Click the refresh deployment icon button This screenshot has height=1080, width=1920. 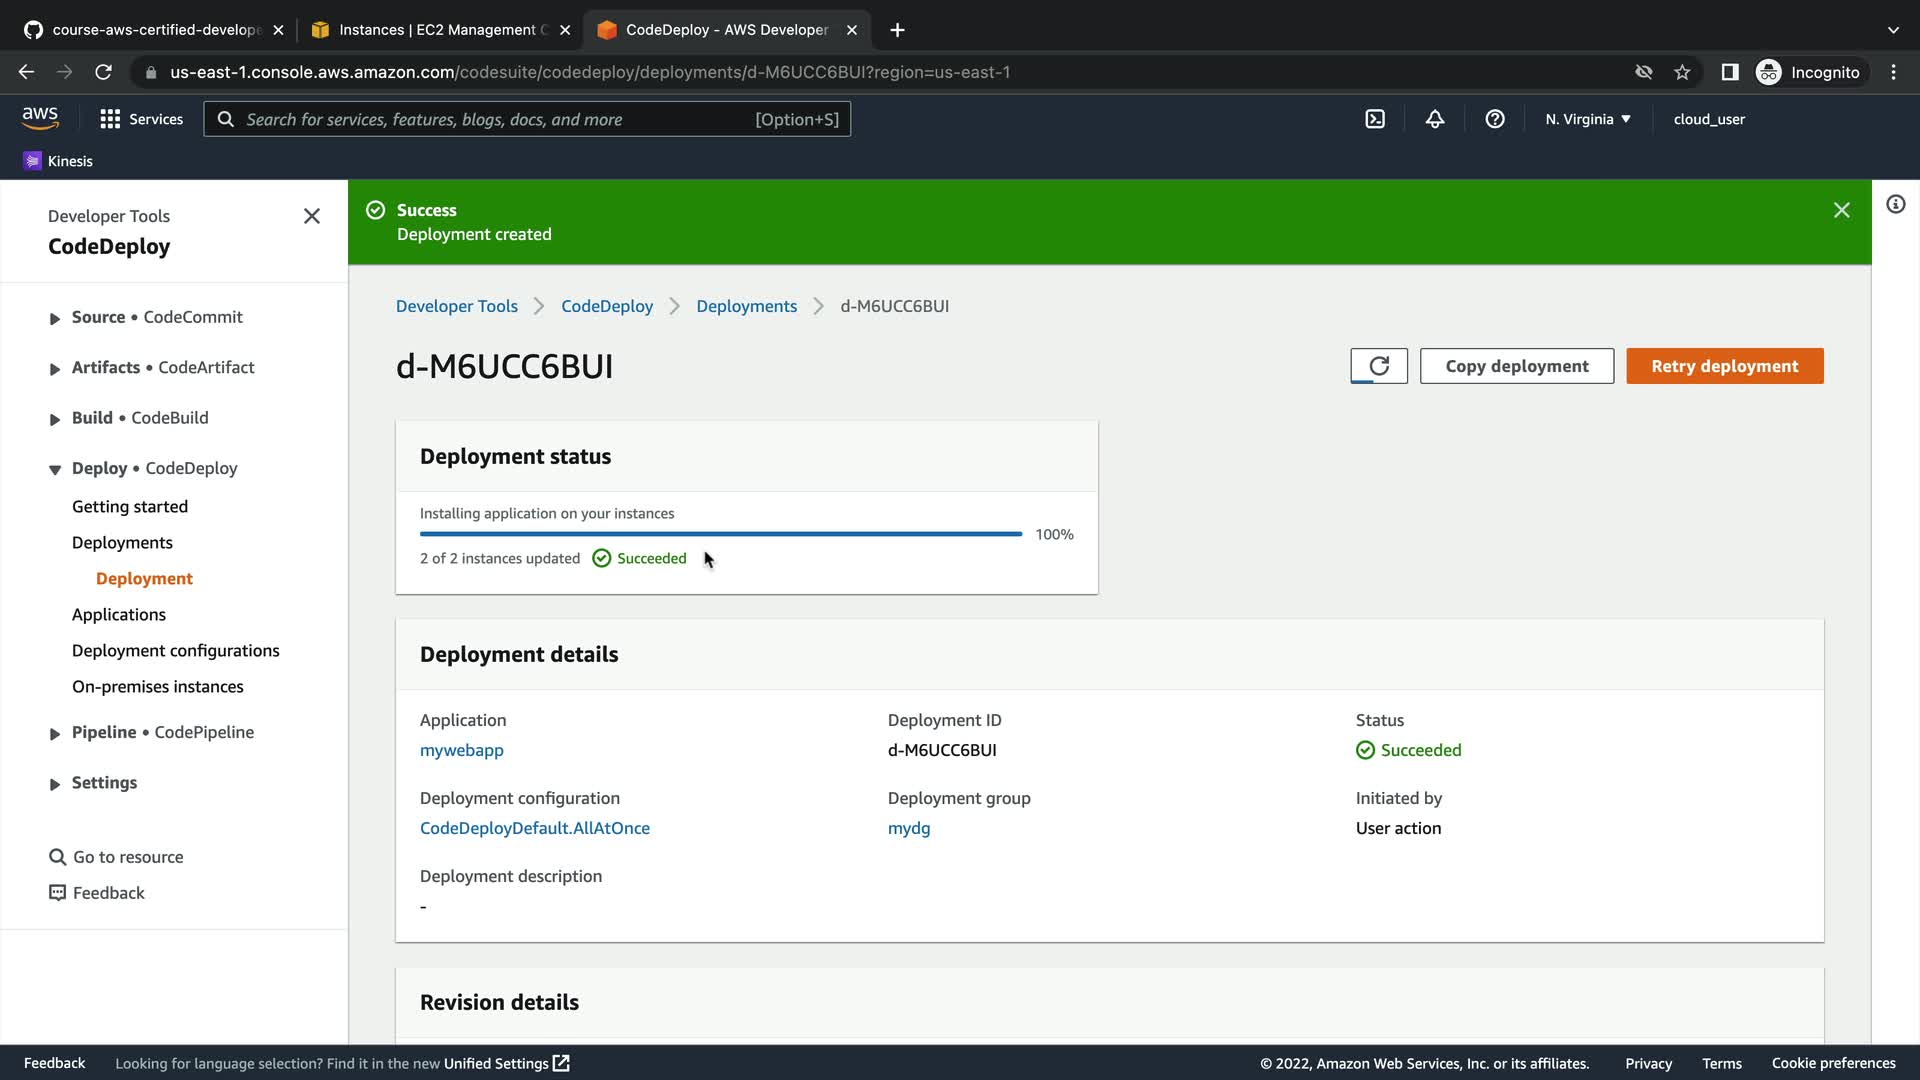[x=1378, y=366]
